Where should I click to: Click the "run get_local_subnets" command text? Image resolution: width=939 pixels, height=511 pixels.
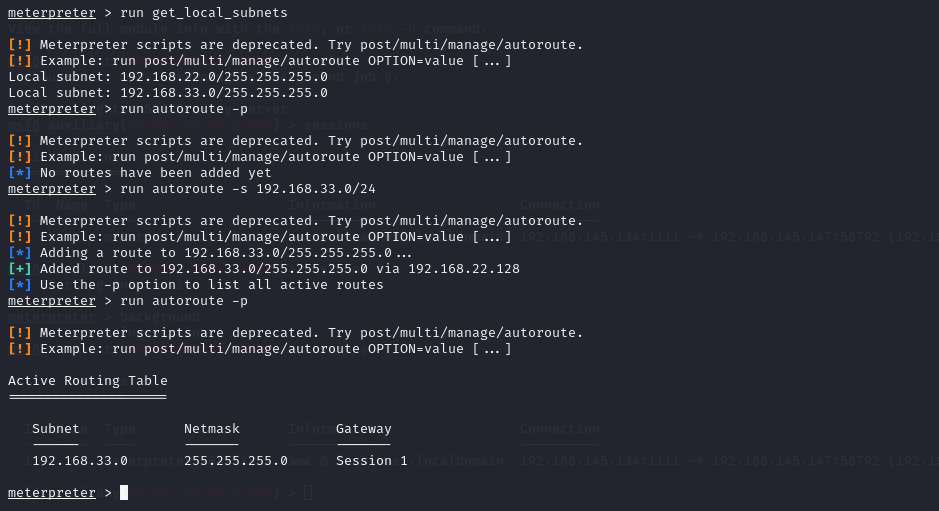point(204,13)
